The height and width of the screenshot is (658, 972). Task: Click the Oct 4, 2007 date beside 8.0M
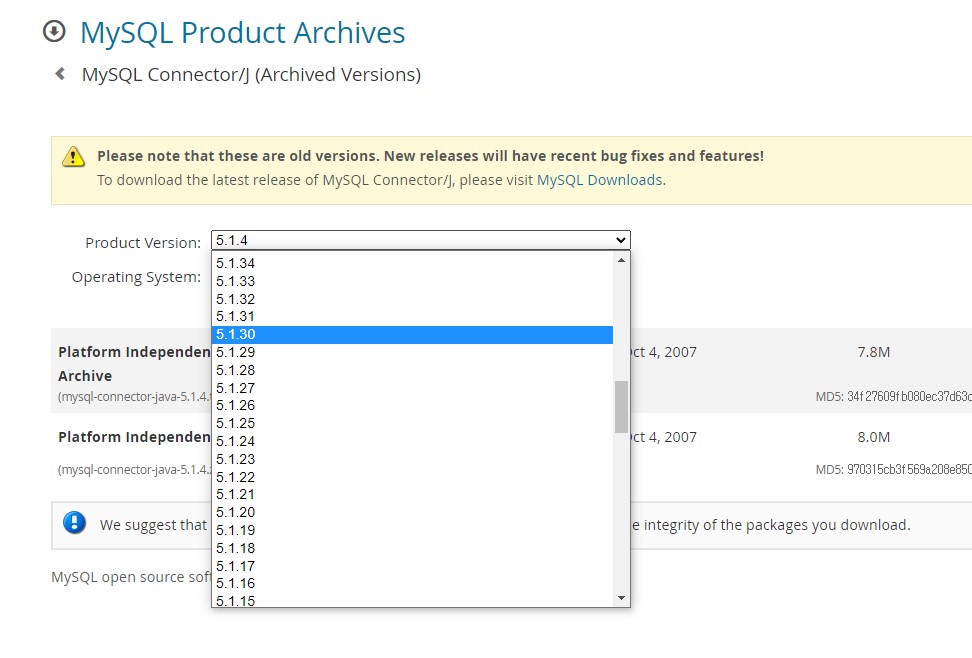point(664,437)
